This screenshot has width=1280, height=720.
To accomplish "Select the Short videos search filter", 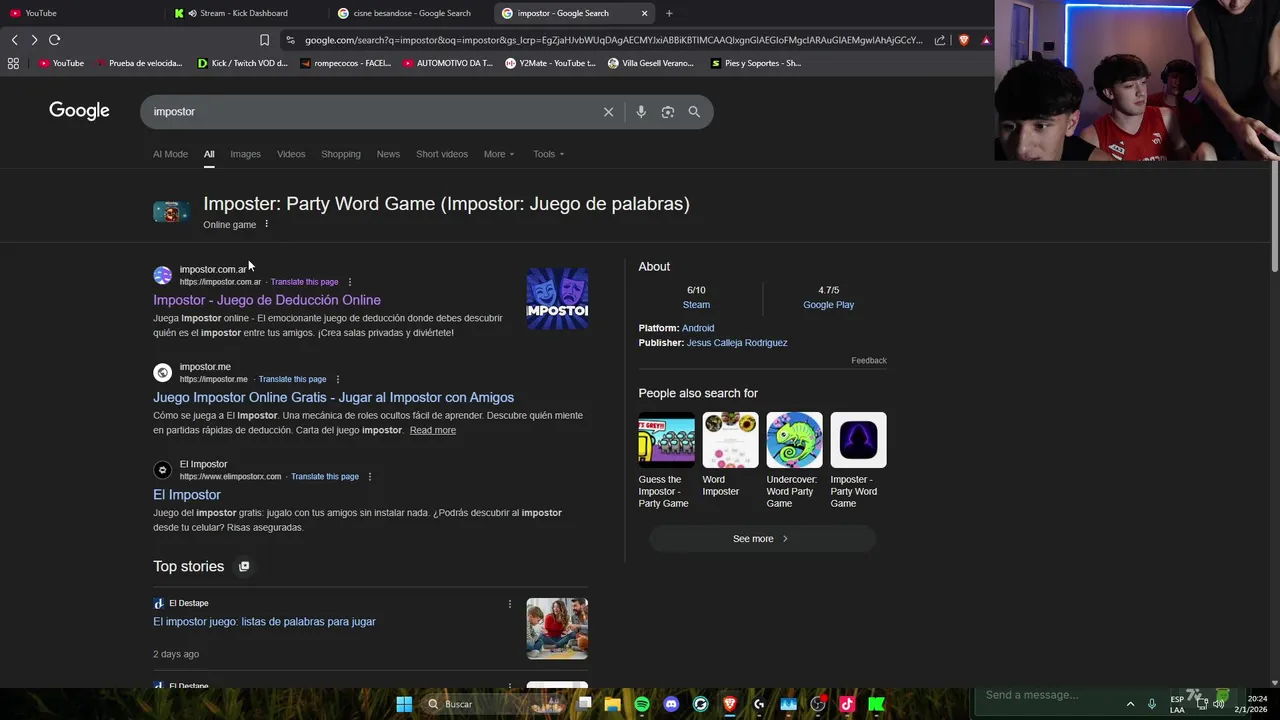I will [442, 154].
